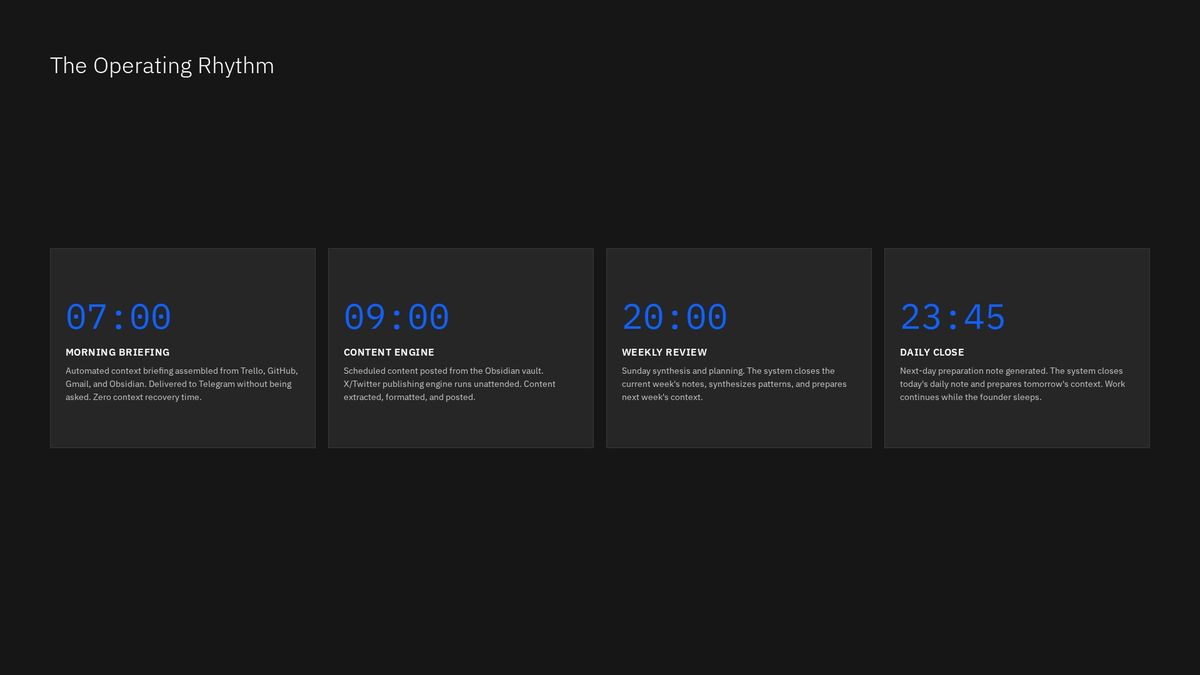Select the 07:00 time label

click(x=119, y=317)
